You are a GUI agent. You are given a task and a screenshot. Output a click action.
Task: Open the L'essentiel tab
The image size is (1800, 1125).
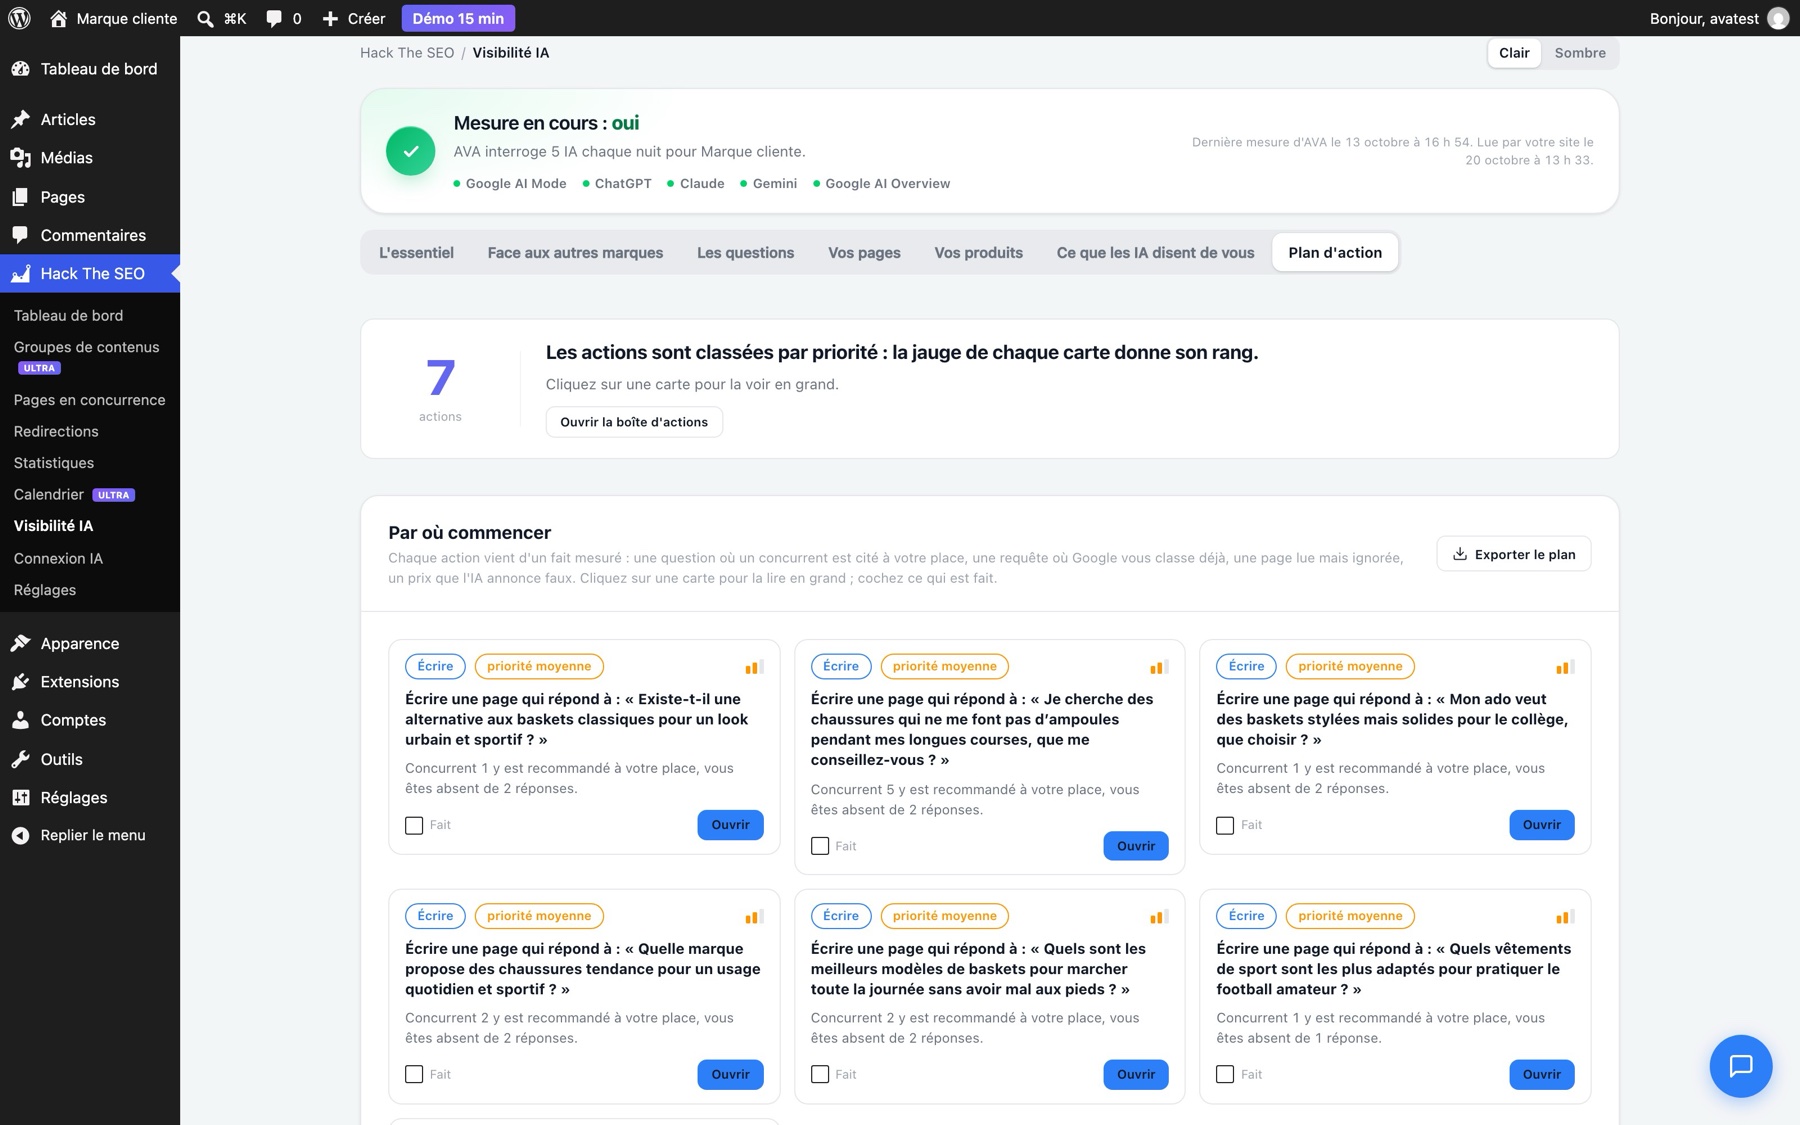coord(416,253)
